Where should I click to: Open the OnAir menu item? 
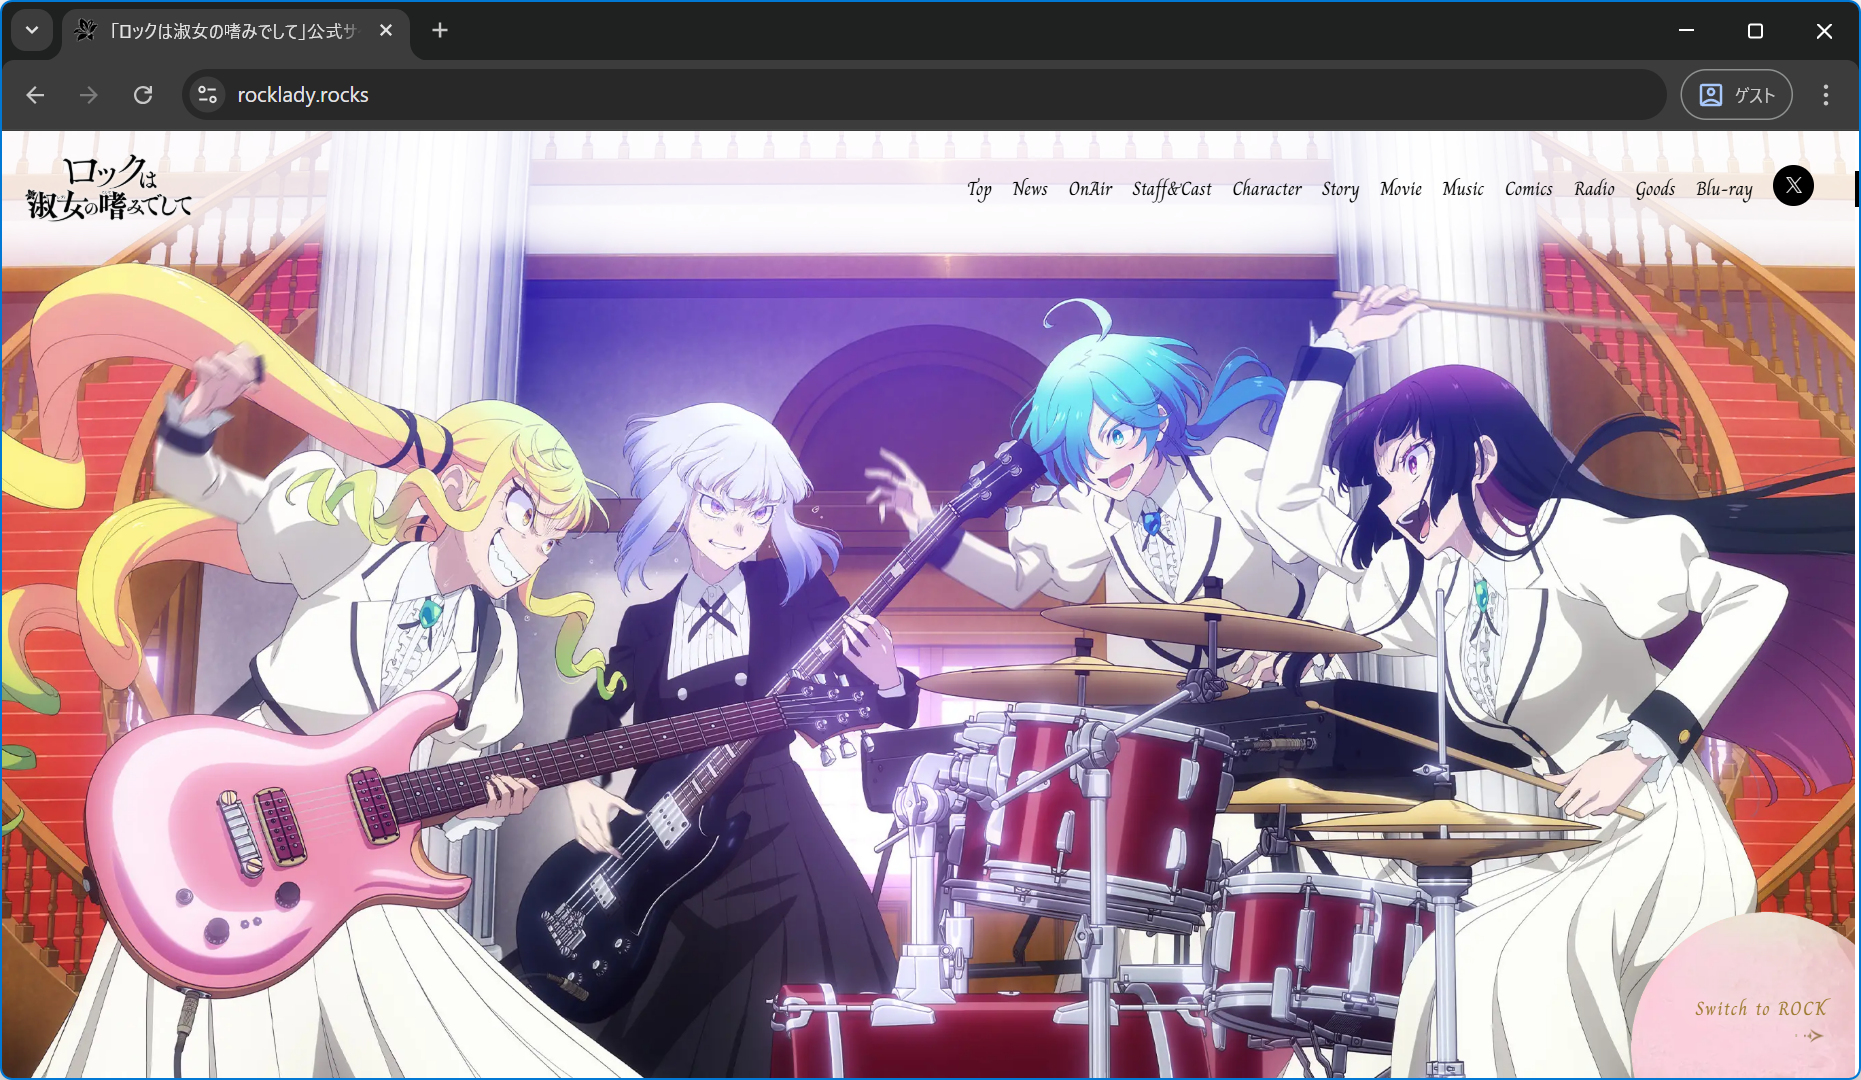click(x=1090, y=189)
